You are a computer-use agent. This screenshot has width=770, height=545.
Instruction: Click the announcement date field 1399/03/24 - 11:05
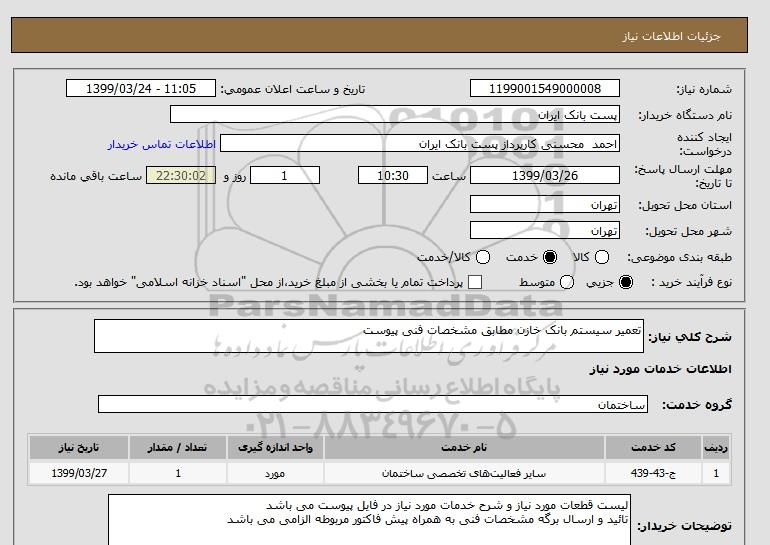tap(141, 88)
